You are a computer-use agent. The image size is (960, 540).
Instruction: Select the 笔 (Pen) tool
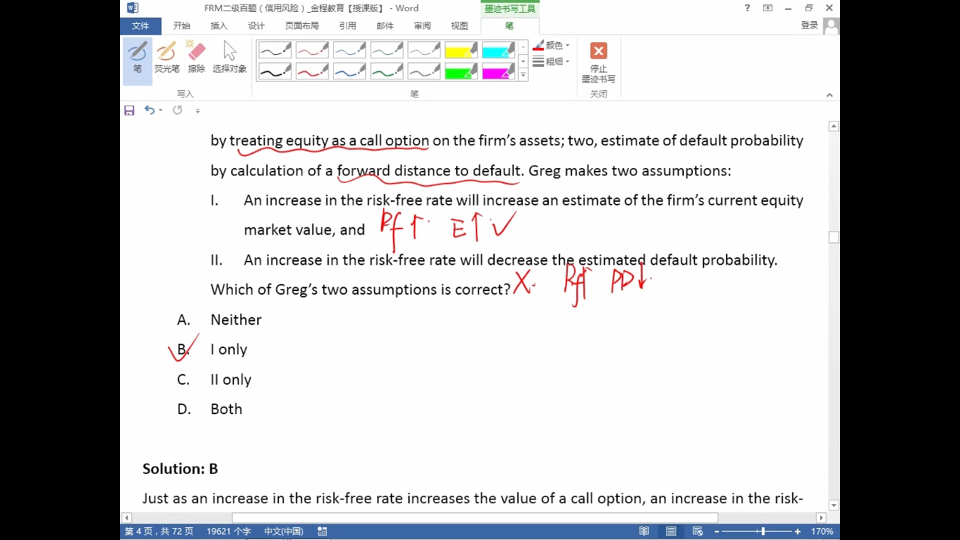click(137, 59)
